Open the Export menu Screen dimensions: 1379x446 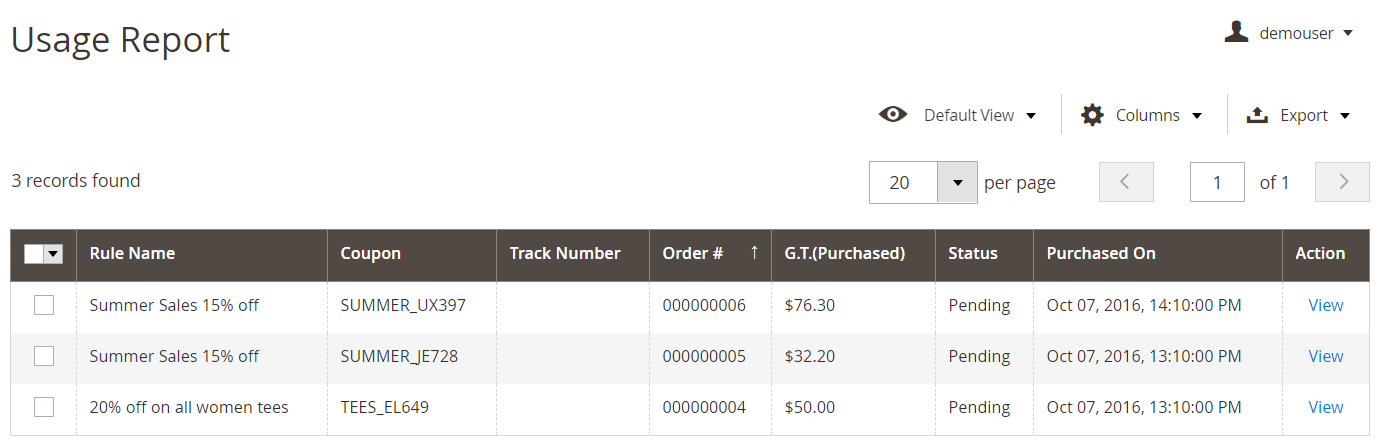(x=1298, y=115)
